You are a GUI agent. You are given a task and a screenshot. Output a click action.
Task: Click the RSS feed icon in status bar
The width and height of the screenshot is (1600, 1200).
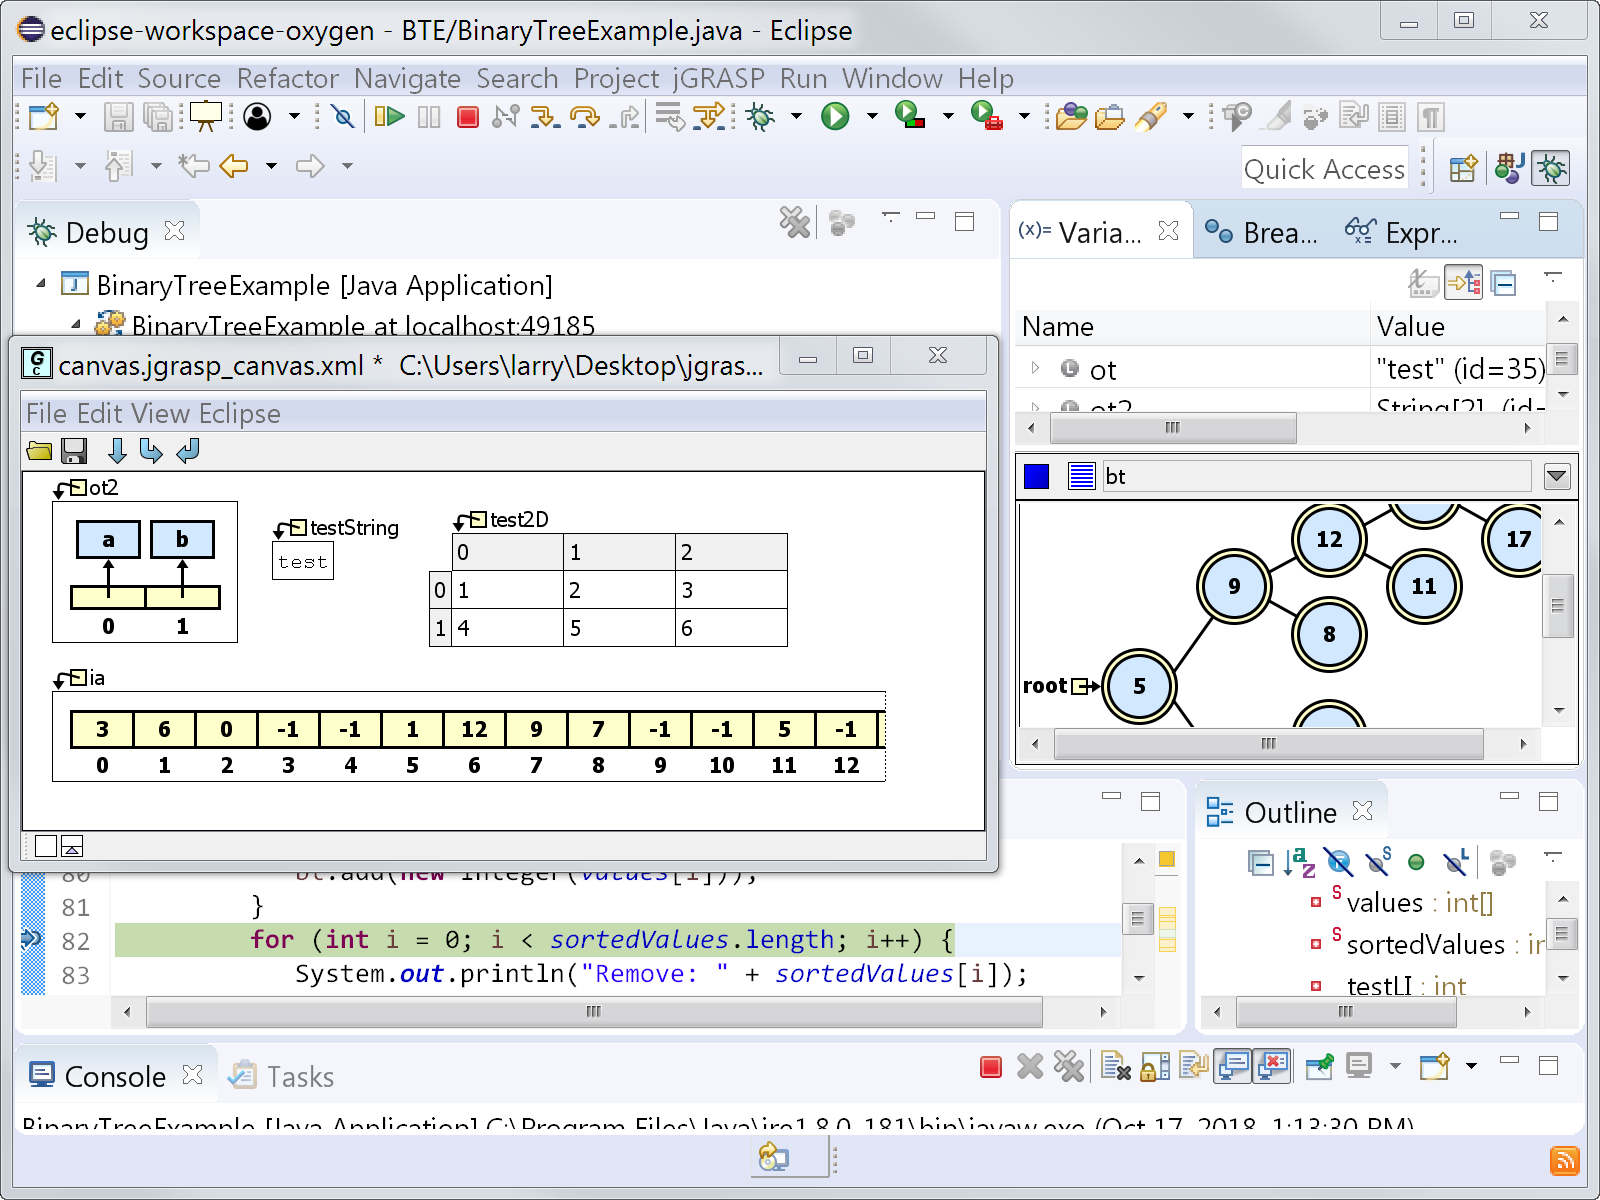(1564, 1160)
